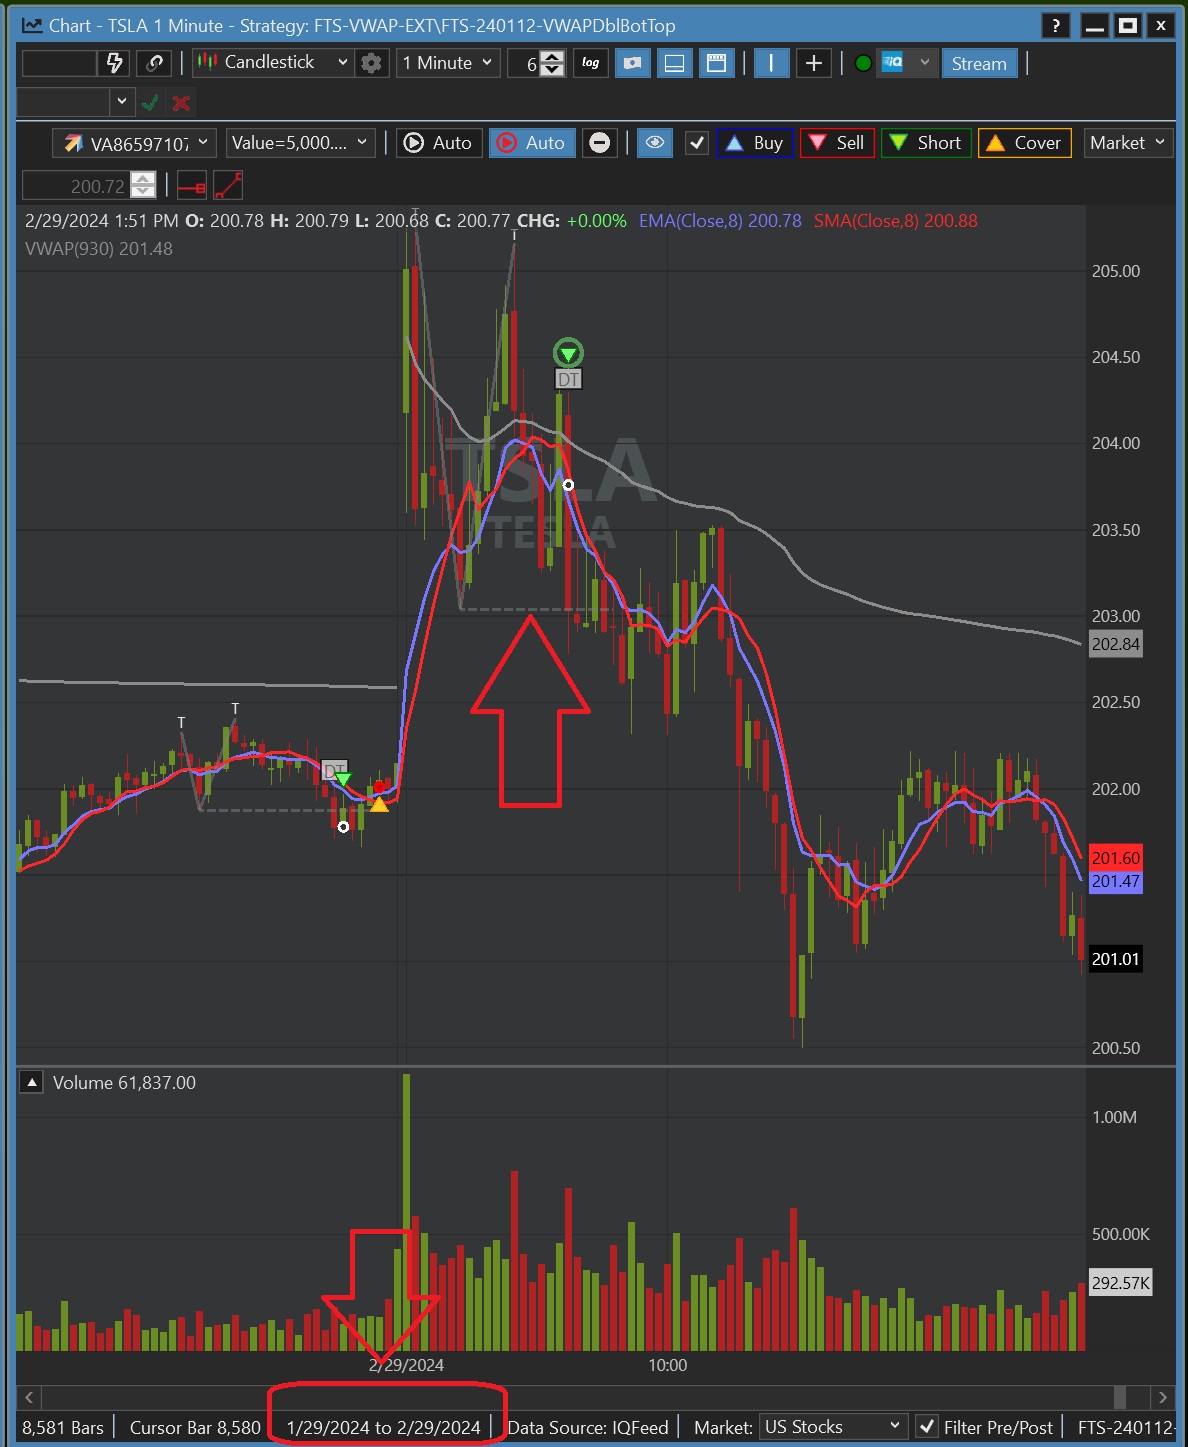The image size is (1188, 1447).
Task: Open chart settings gear icon
Action: coord(371,63)
